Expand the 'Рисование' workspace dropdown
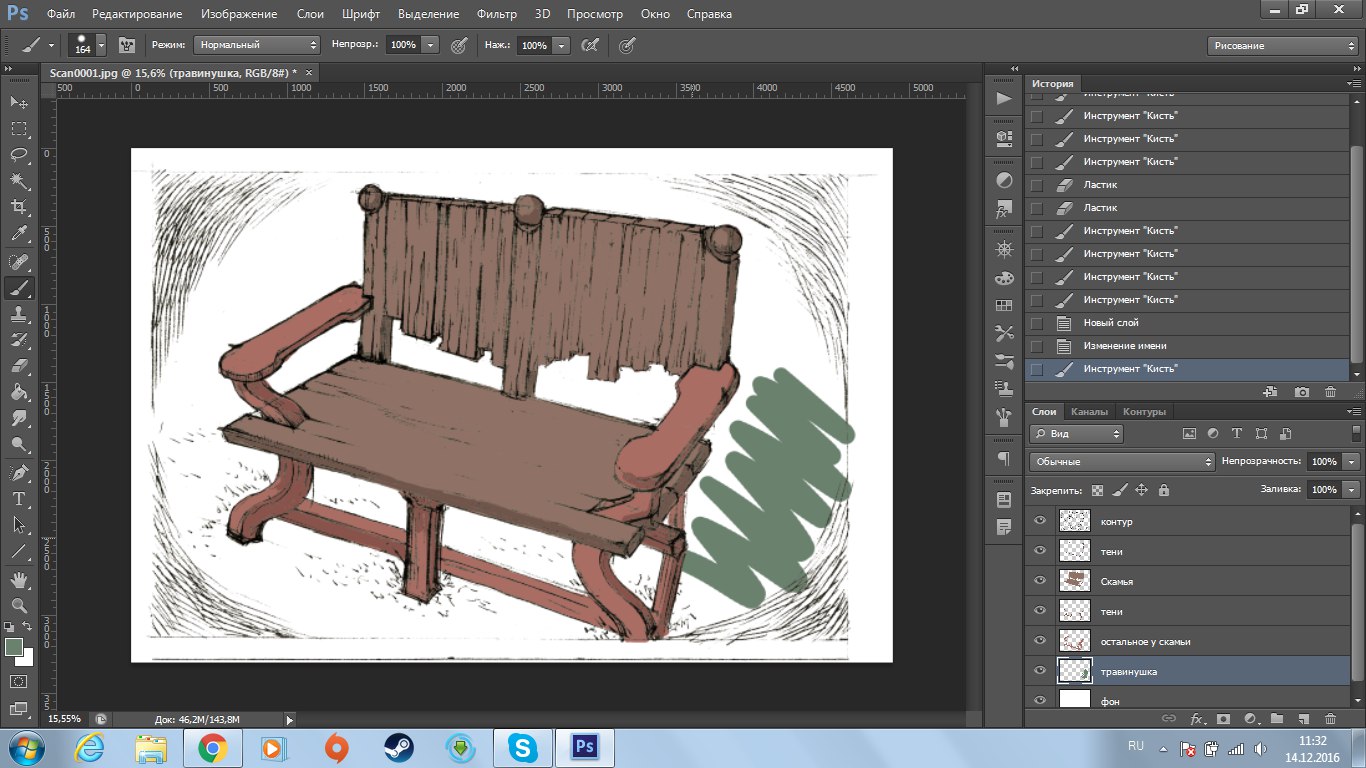 1282,46
